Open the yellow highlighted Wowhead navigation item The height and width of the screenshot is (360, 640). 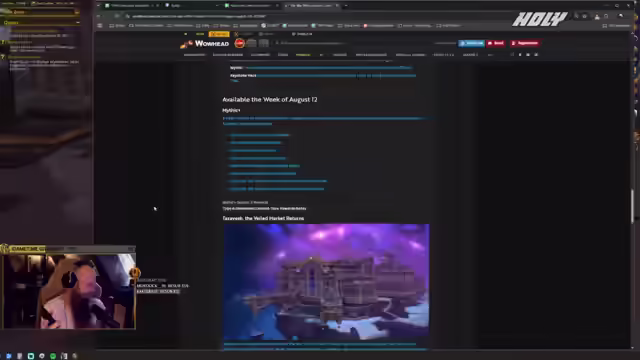coord(303,54)
